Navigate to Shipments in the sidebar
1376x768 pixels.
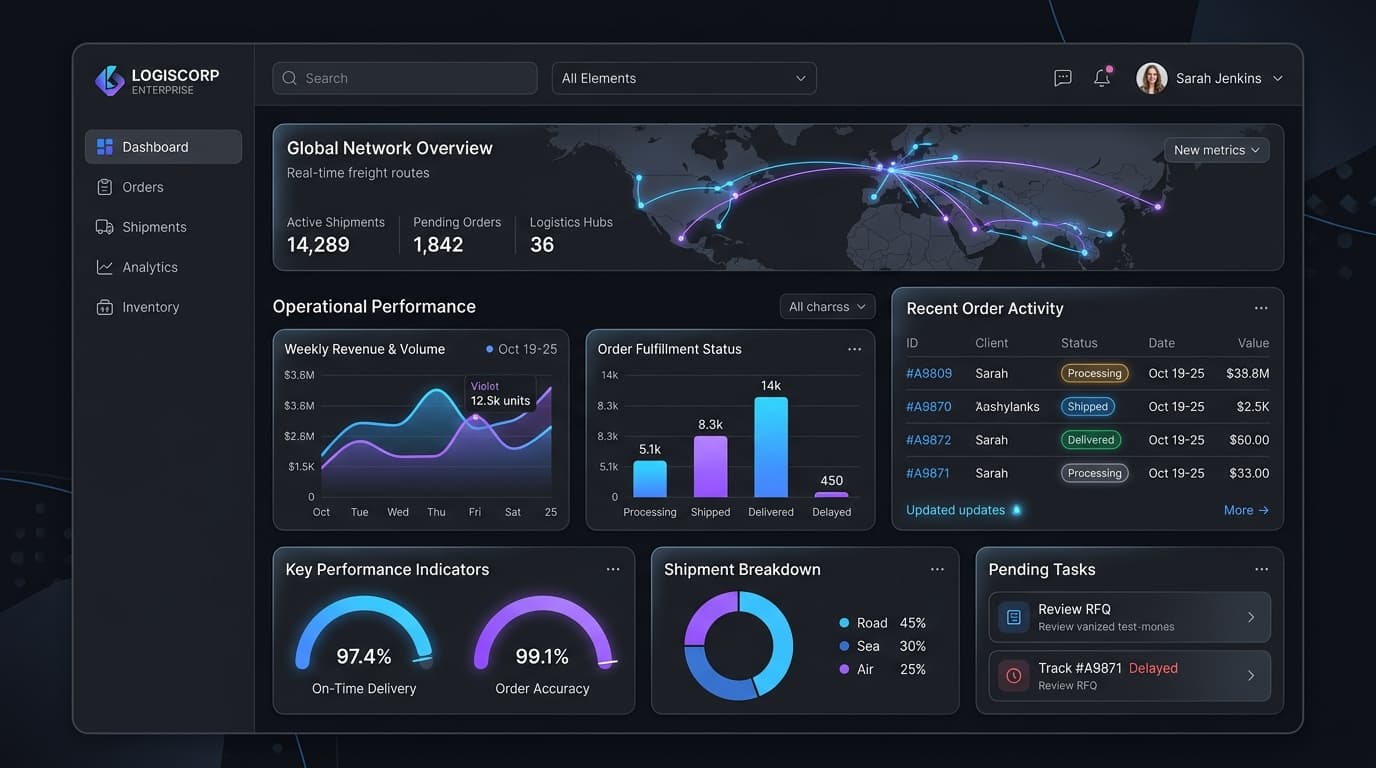point(163,227)
